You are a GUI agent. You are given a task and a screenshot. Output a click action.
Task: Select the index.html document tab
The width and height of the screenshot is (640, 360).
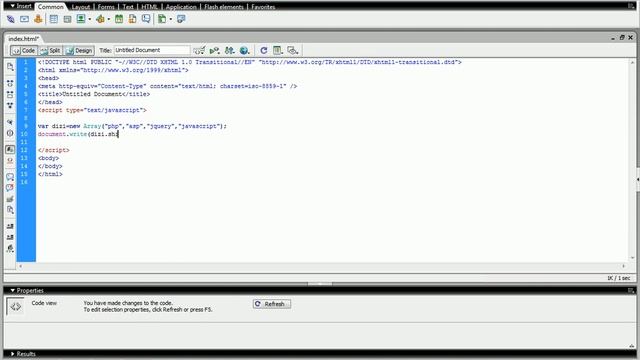click(24, 39)
